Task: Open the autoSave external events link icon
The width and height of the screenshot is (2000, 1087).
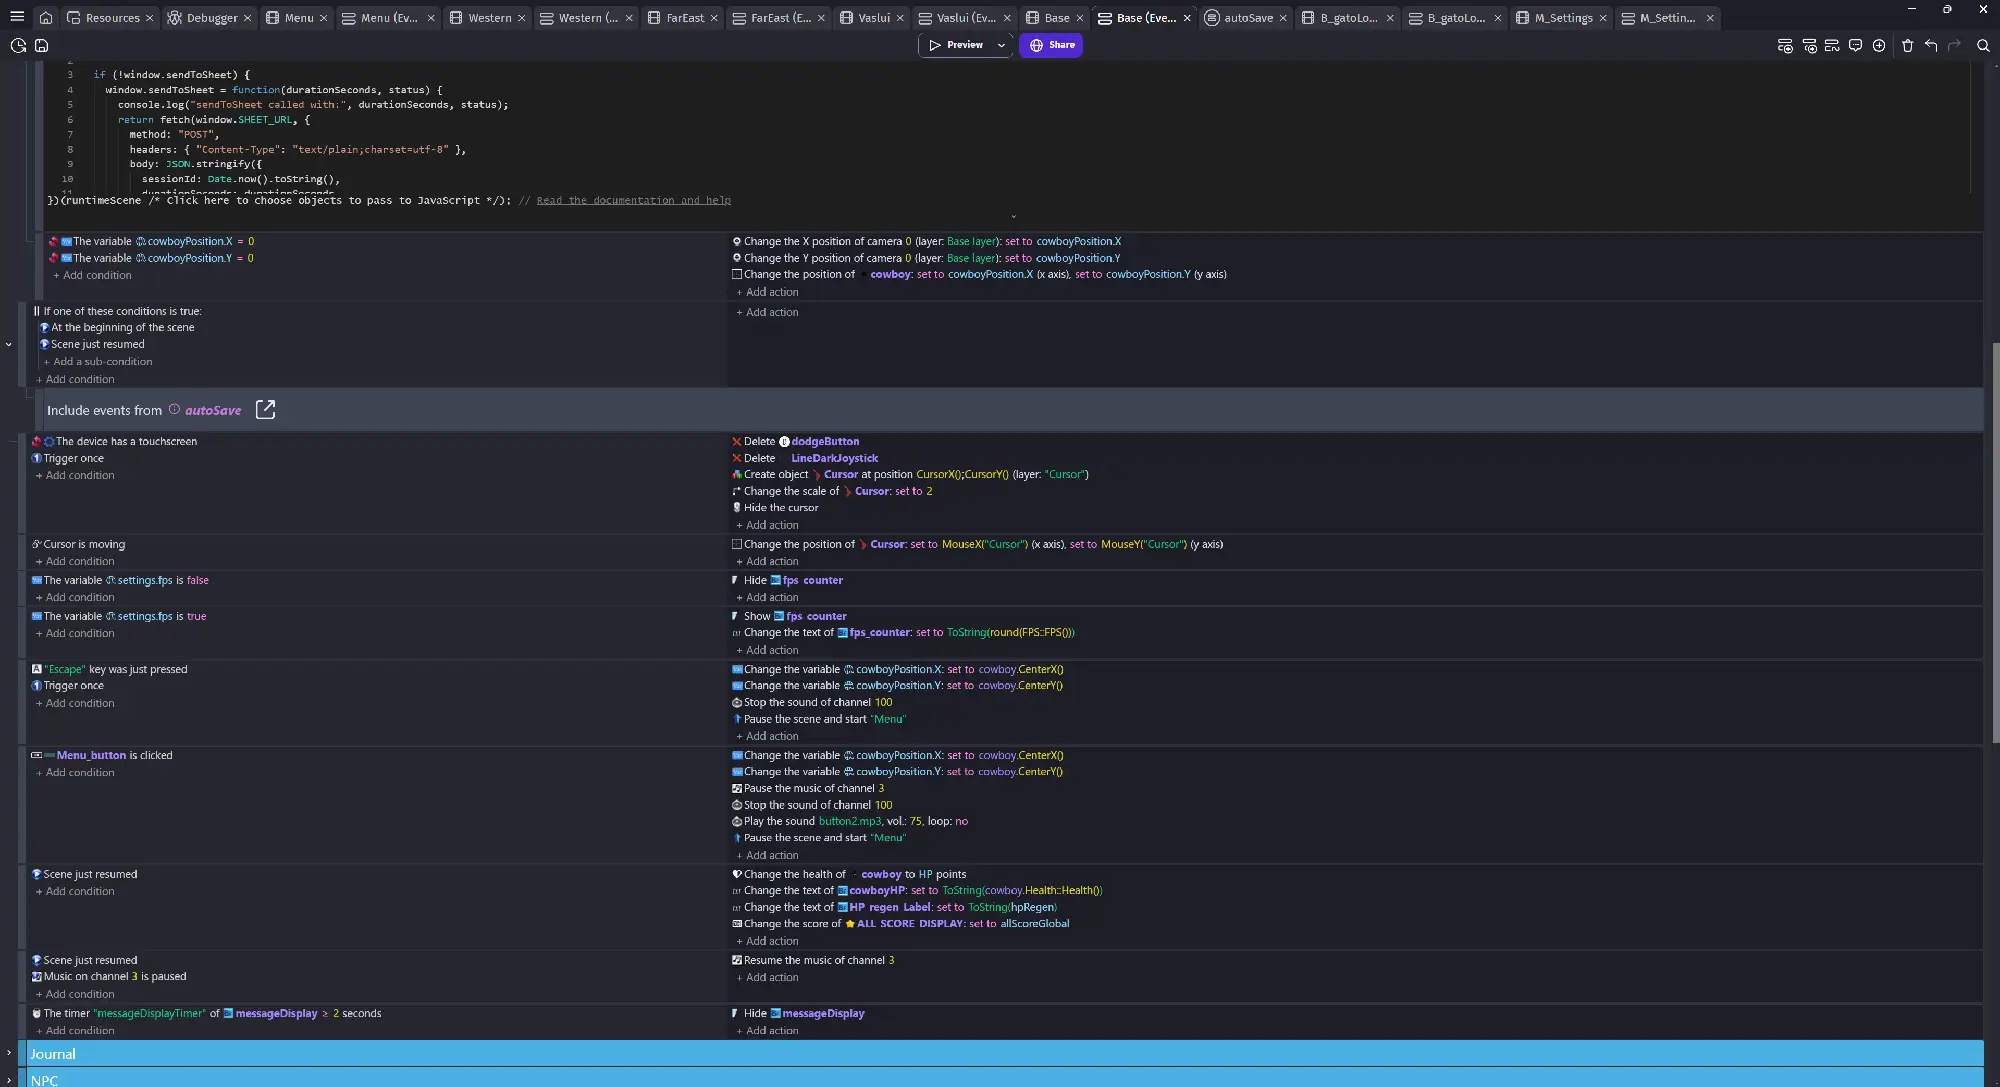Action: 265,410
